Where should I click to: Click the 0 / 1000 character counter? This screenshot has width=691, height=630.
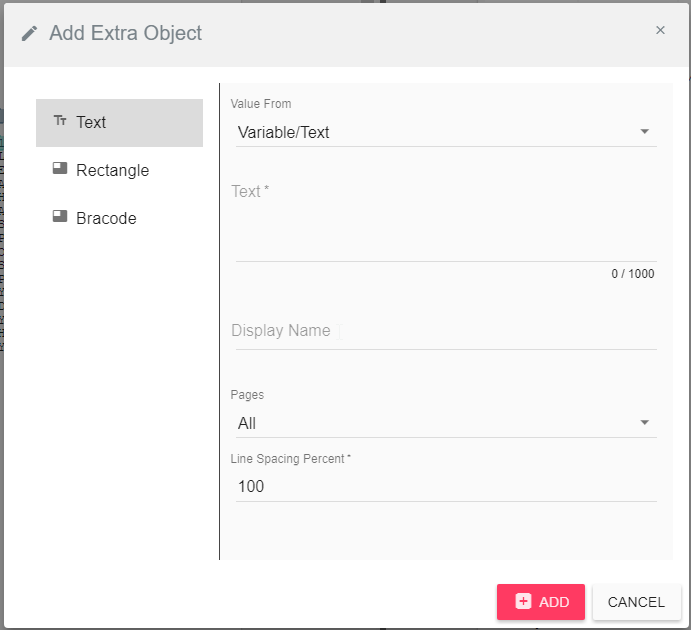(x=633, y=274)
